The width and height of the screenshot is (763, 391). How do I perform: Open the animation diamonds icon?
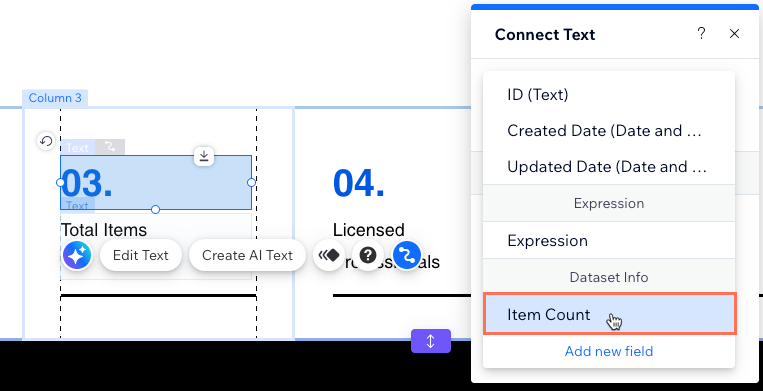coord(328,255)
